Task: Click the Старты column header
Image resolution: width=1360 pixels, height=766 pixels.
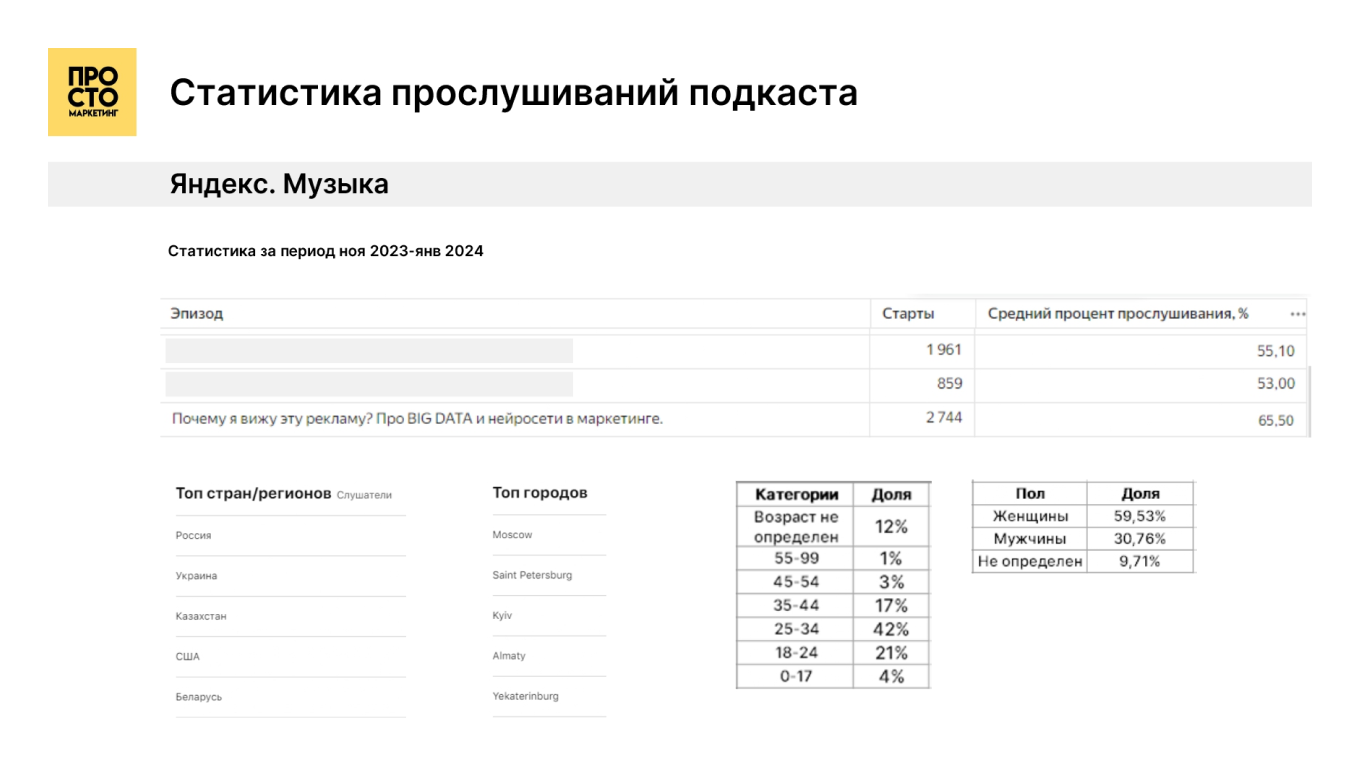Action: coord(908,314)
